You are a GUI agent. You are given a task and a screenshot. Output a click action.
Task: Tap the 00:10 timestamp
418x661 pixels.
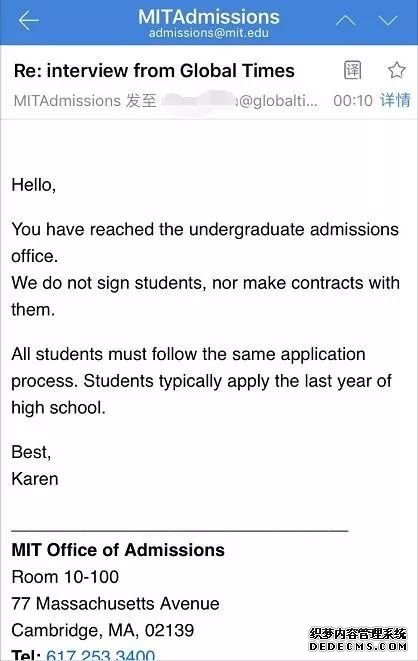pos(353,101)
